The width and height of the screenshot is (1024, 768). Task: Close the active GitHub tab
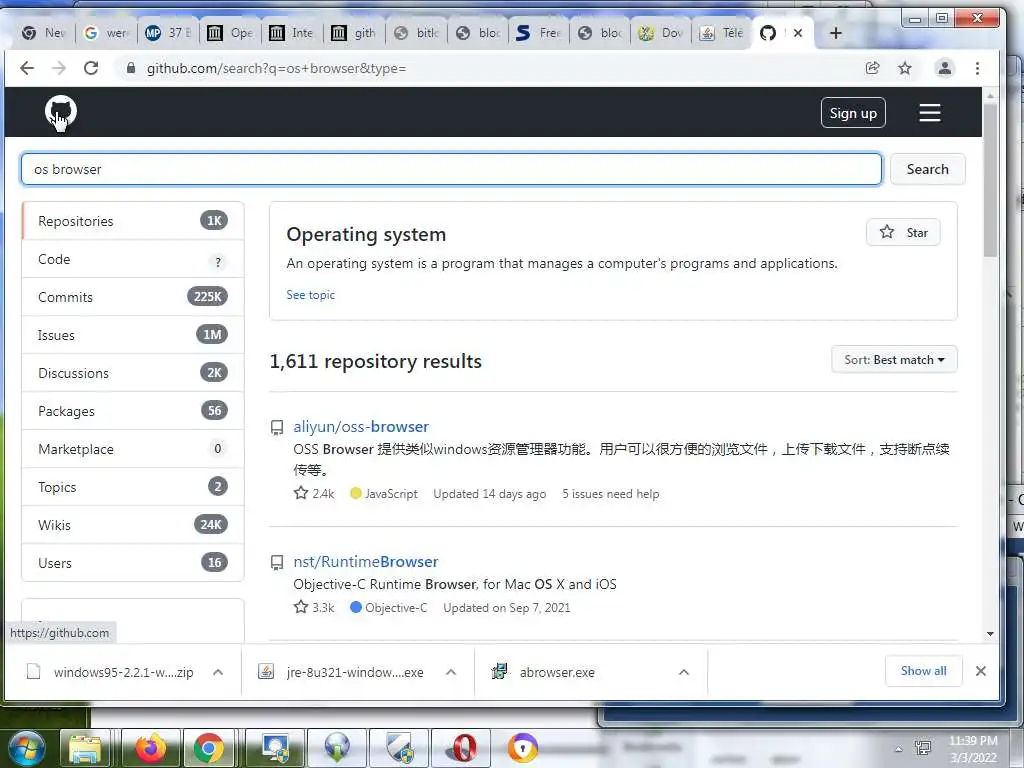pos(798,33)
